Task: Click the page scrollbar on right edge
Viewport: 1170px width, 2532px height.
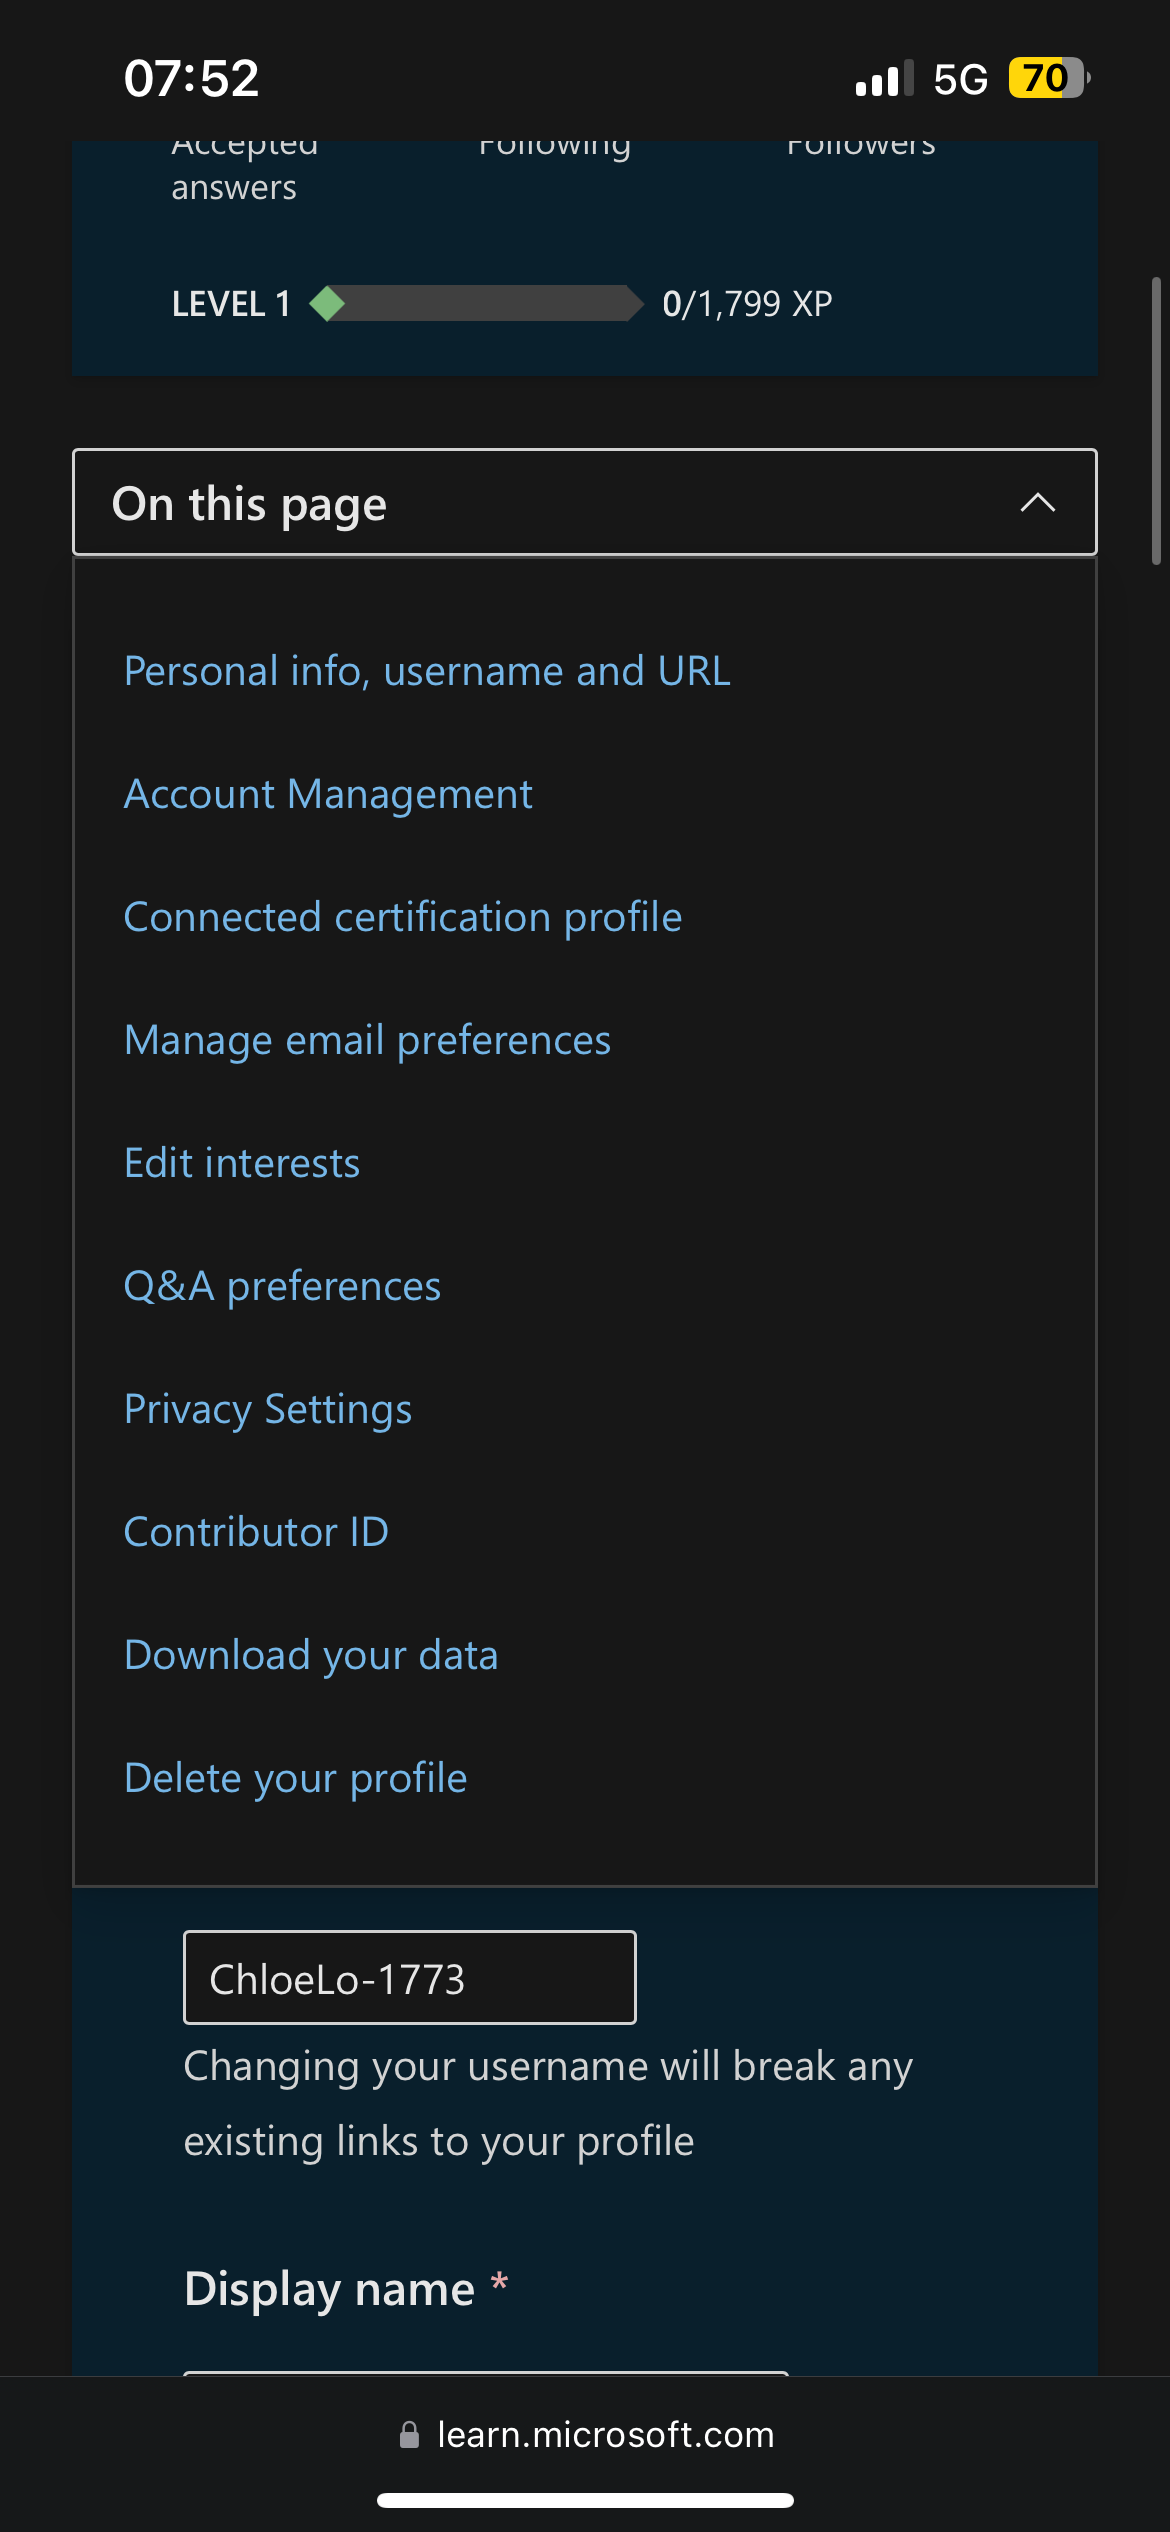Action: click(1156, 421)
